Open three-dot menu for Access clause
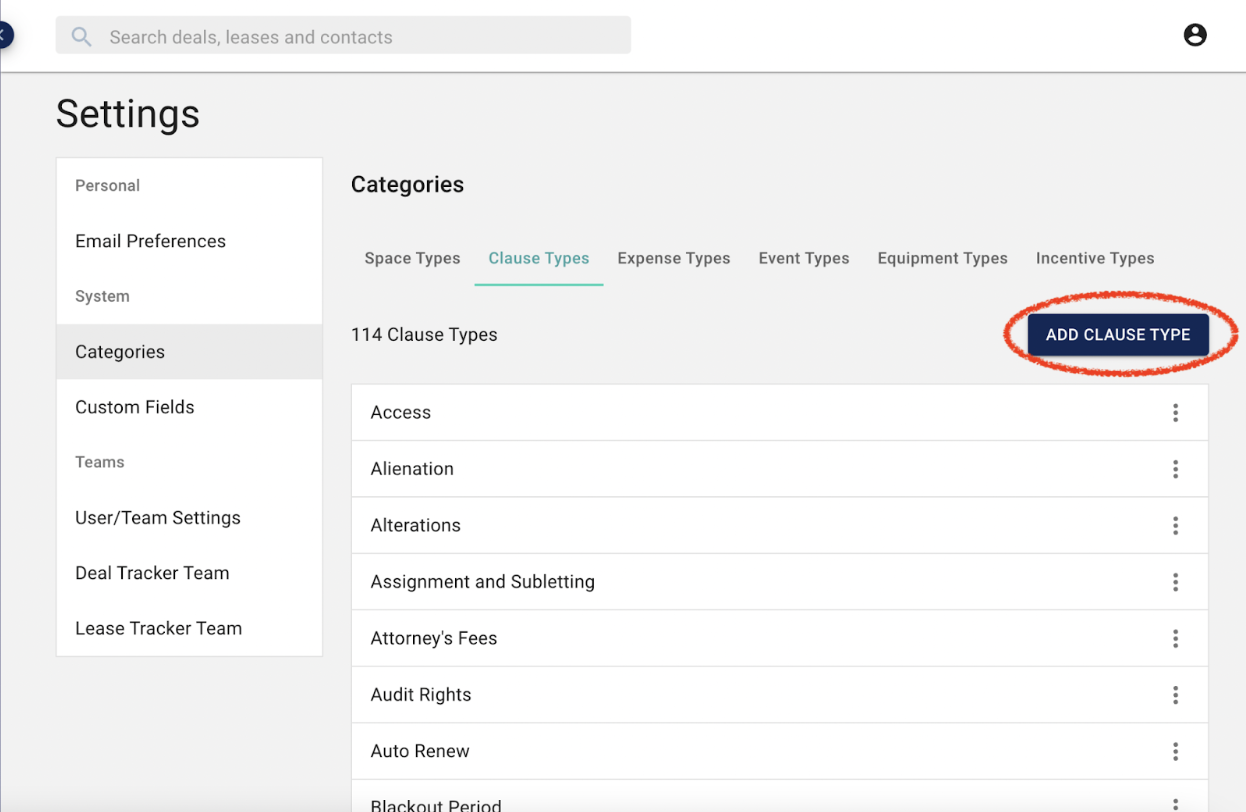 point(1175,413)
